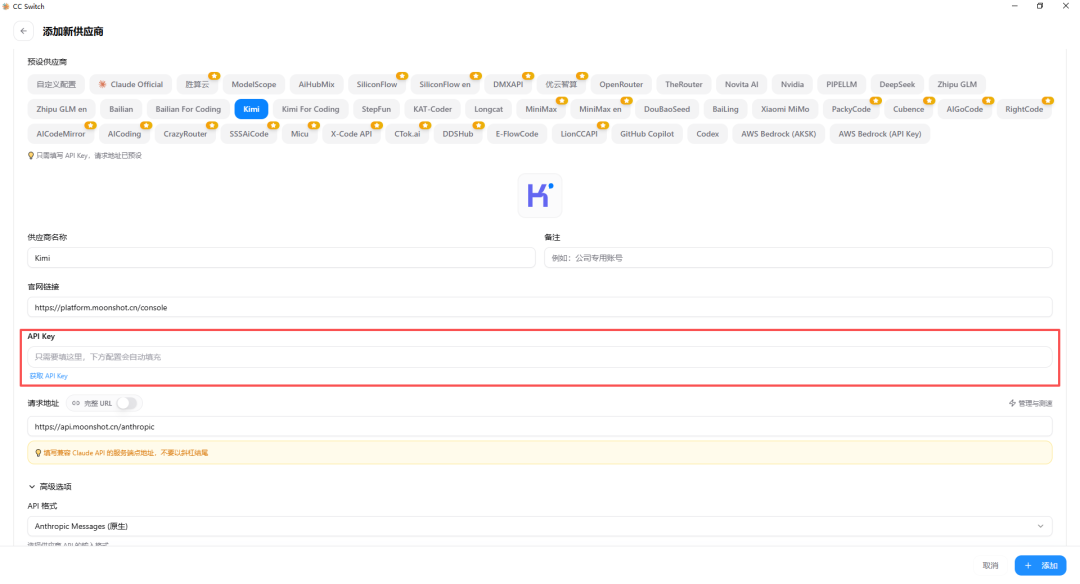Choose the Longcat preset
This screenshot has width=1080, height=584.
pos(488,109)
